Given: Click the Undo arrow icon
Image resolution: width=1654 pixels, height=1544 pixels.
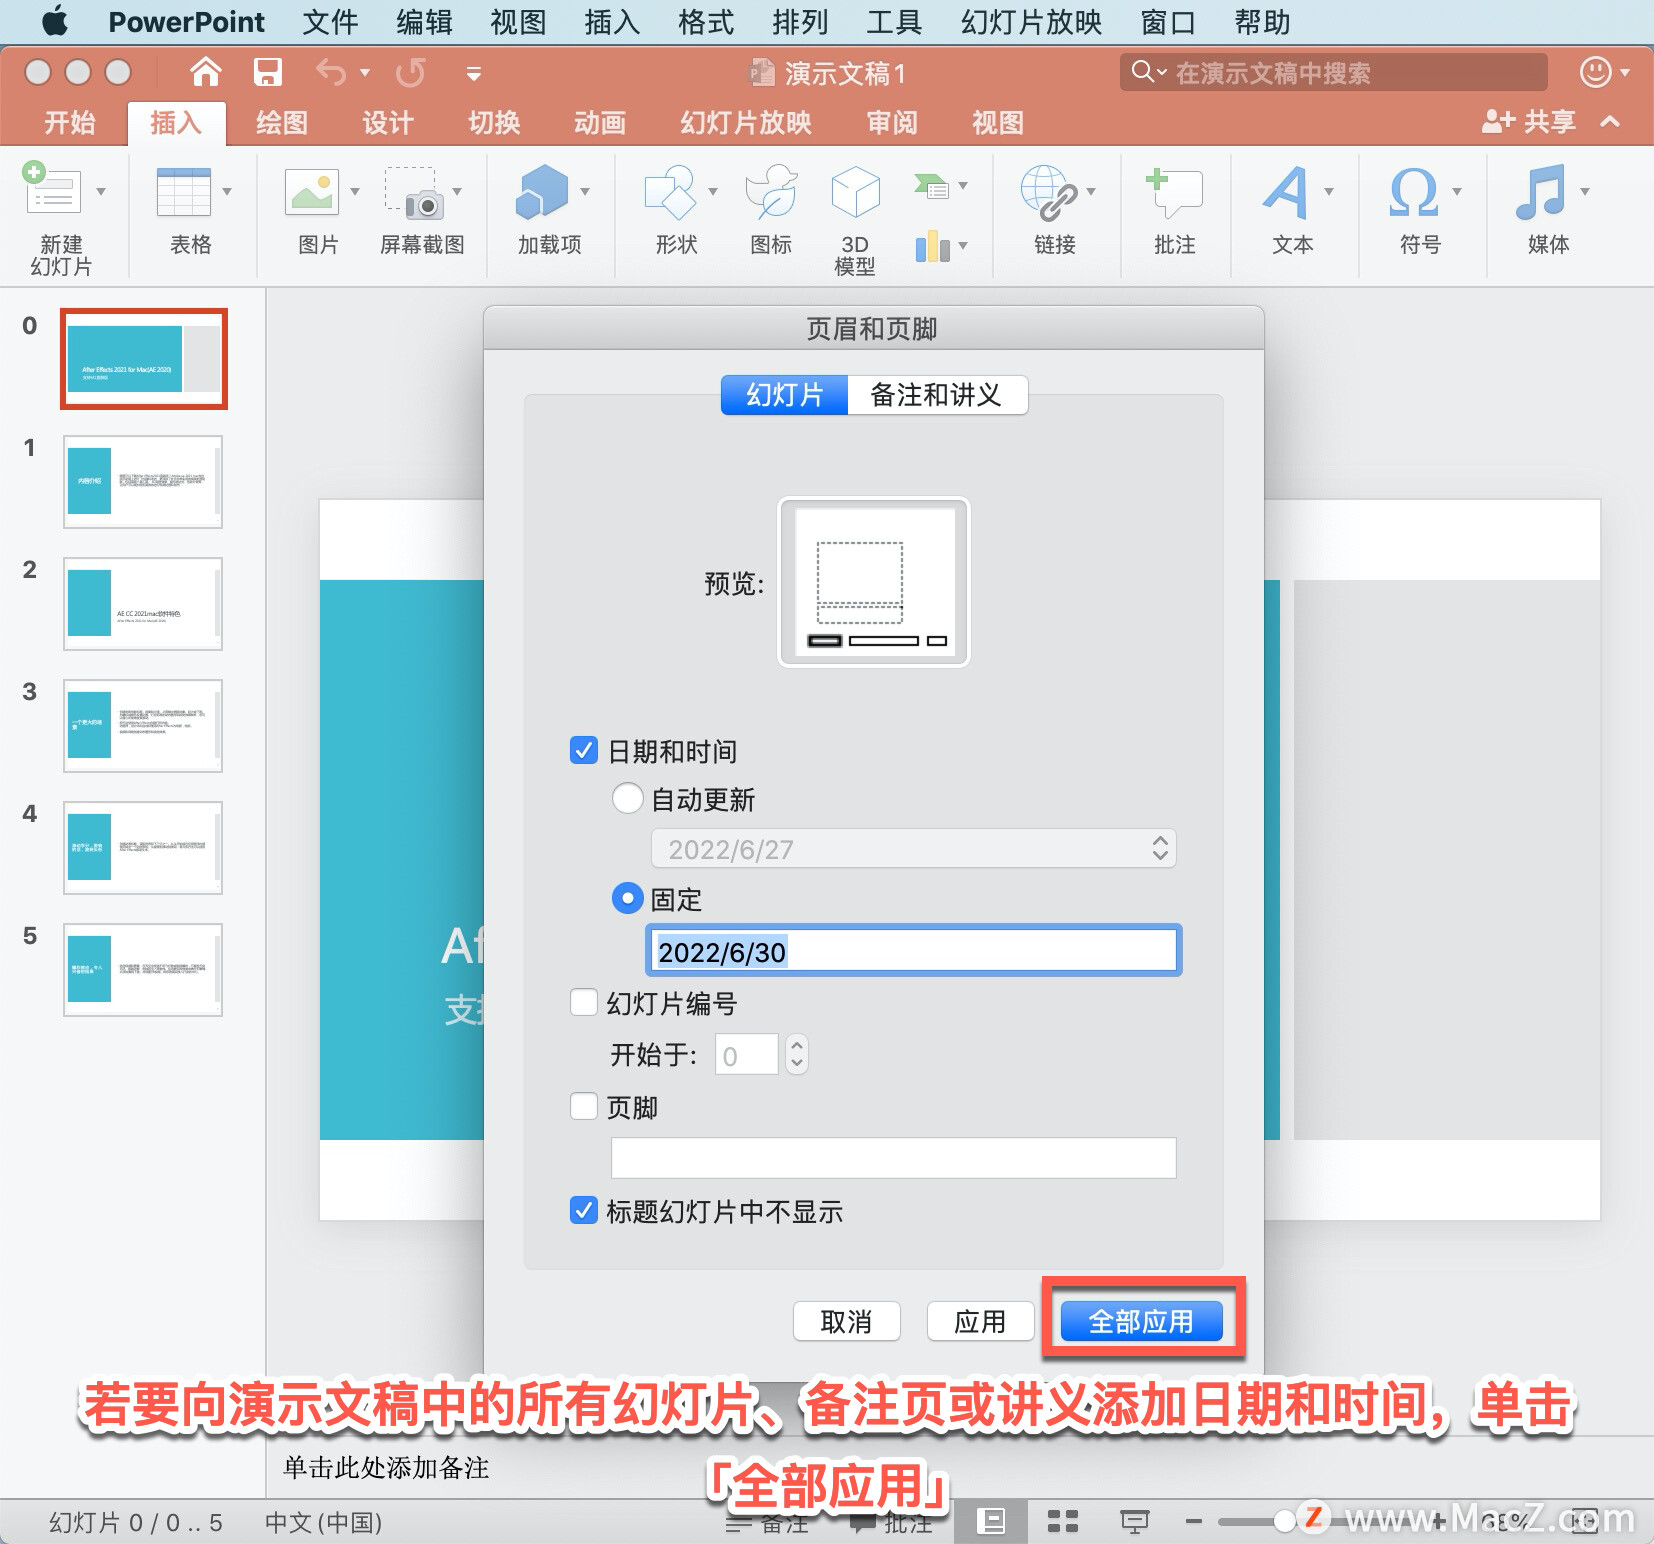Looking at the screenshot, I should coord(331,72).
